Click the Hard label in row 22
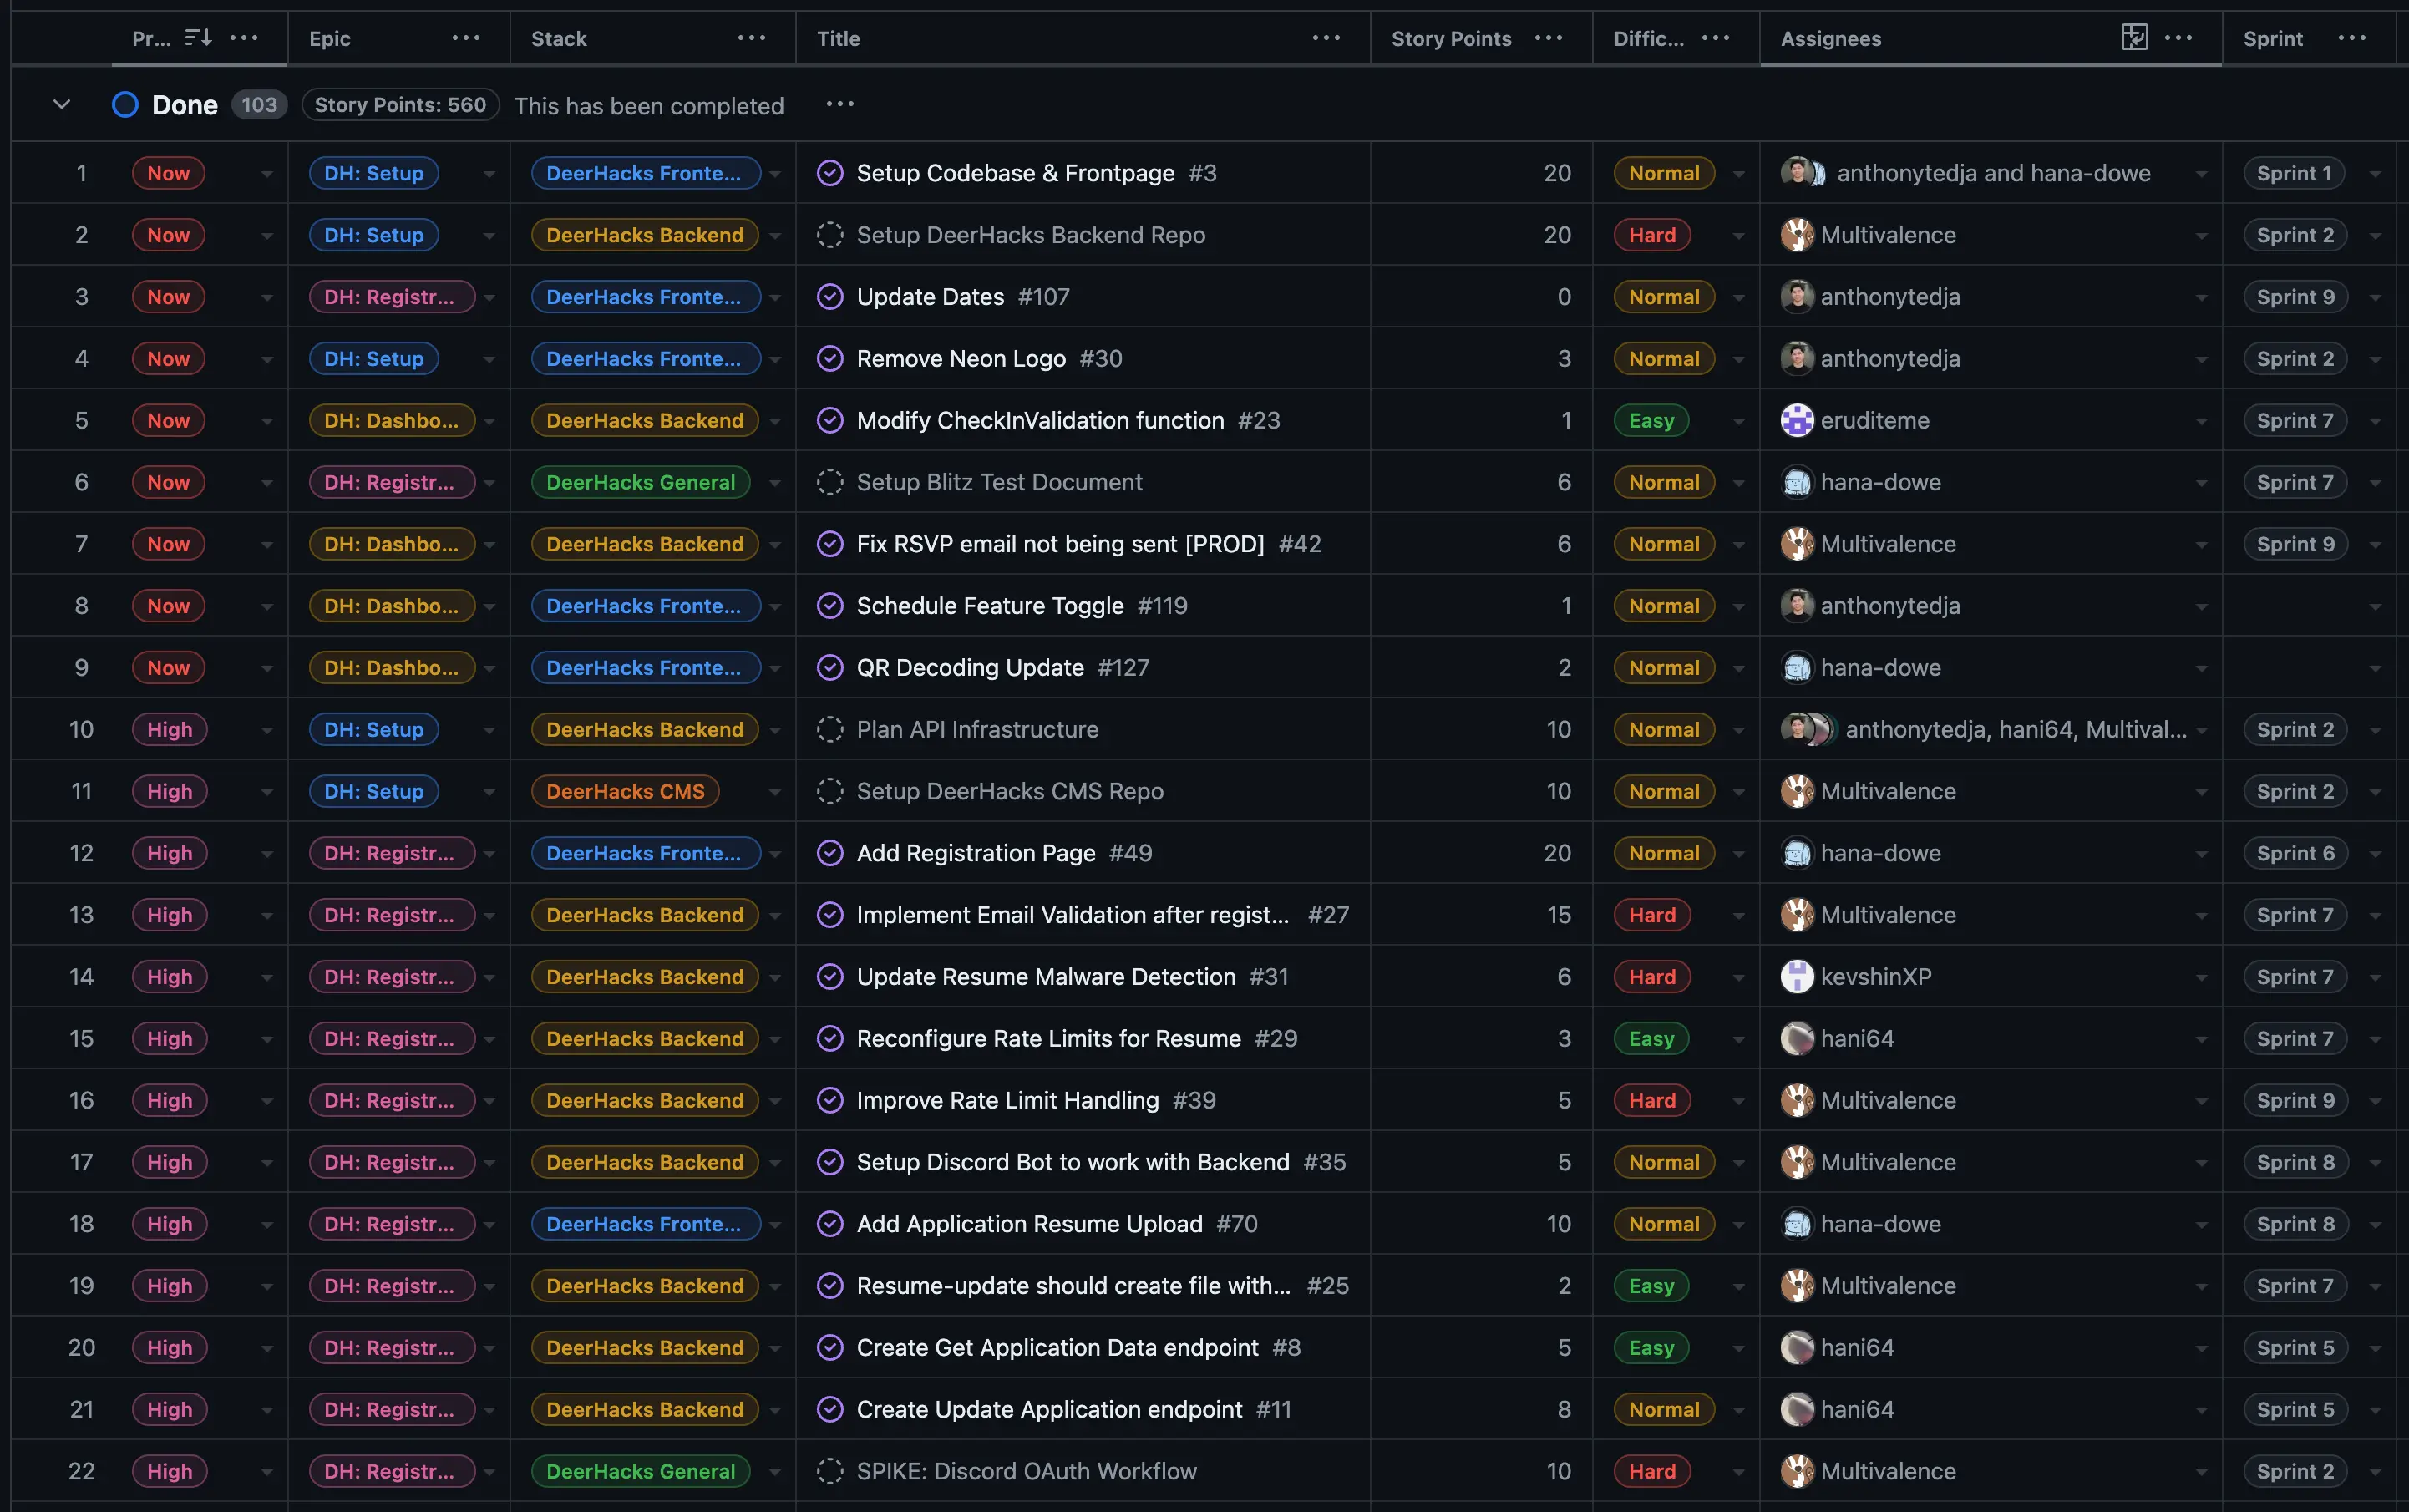This screenshot has height=1512, width=2409. coord(1652,1471)
